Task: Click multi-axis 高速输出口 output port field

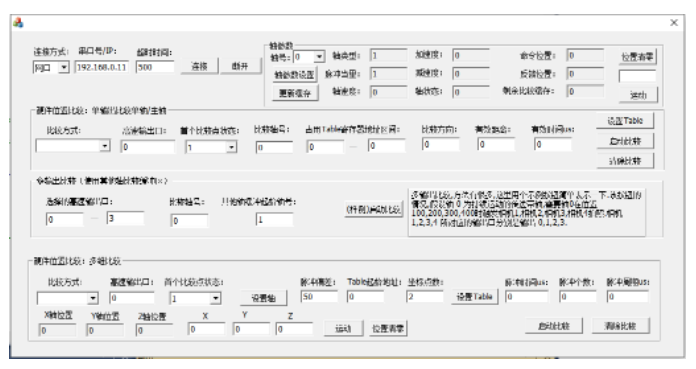Action: point(132,298)
